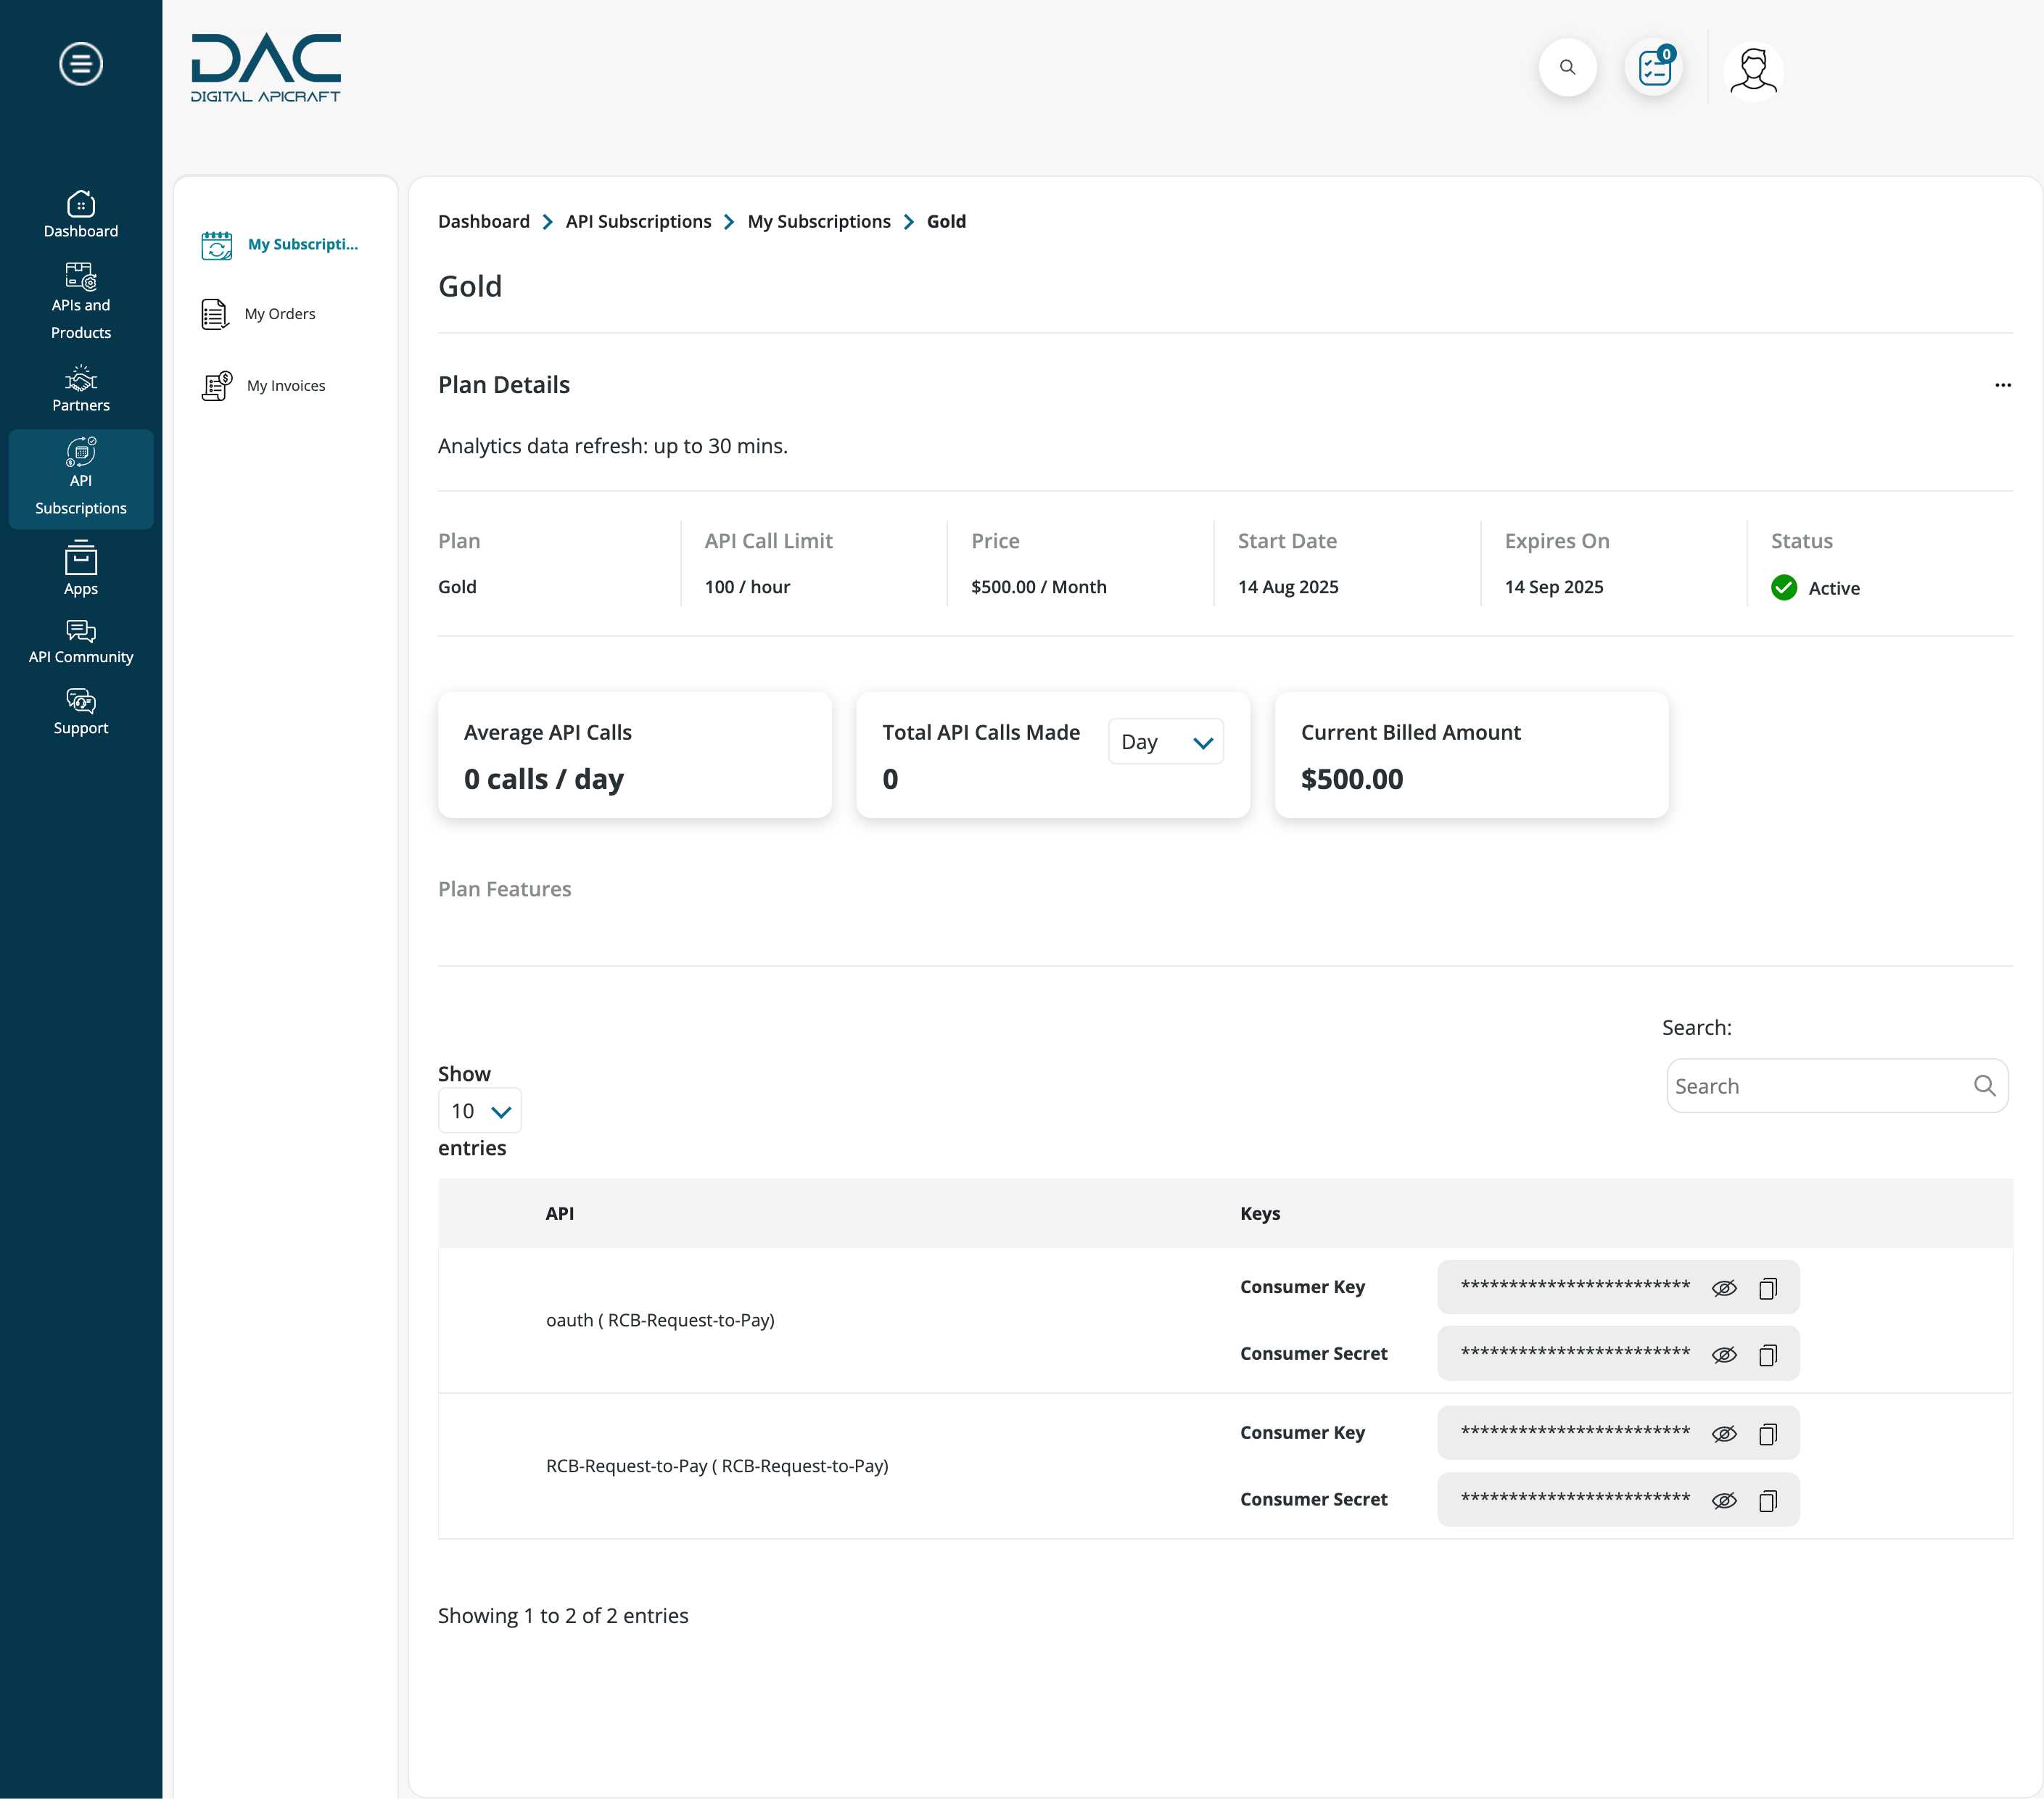The width and height of the screenshot is (2044, 1800).
Task: Click the Apps box icon
Action: tap(81, 558)
